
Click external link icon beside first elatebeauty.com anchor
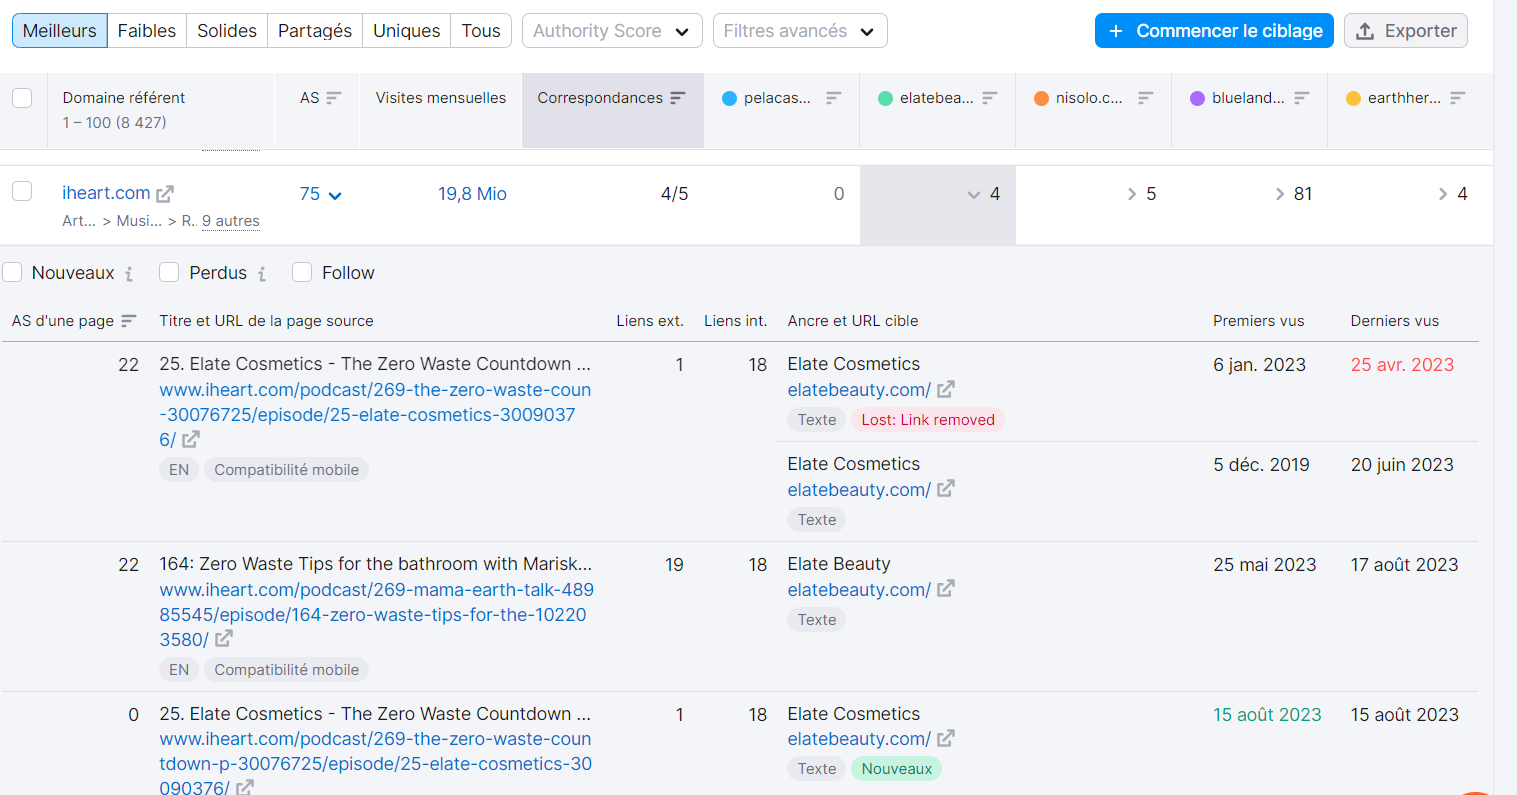point(944,390)
